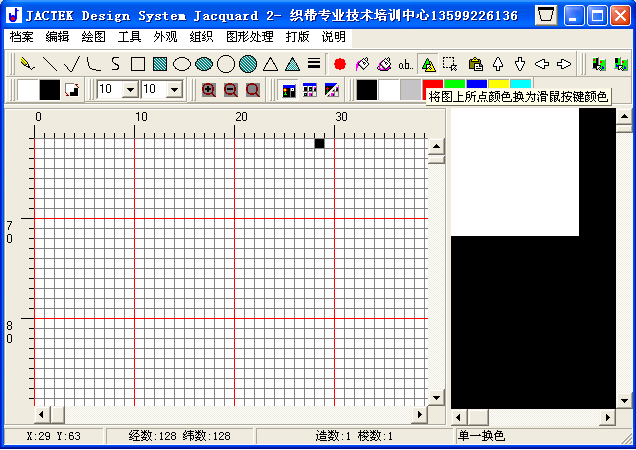Open the 图形处理 menu
636x450 pixels.
(250, 37)
